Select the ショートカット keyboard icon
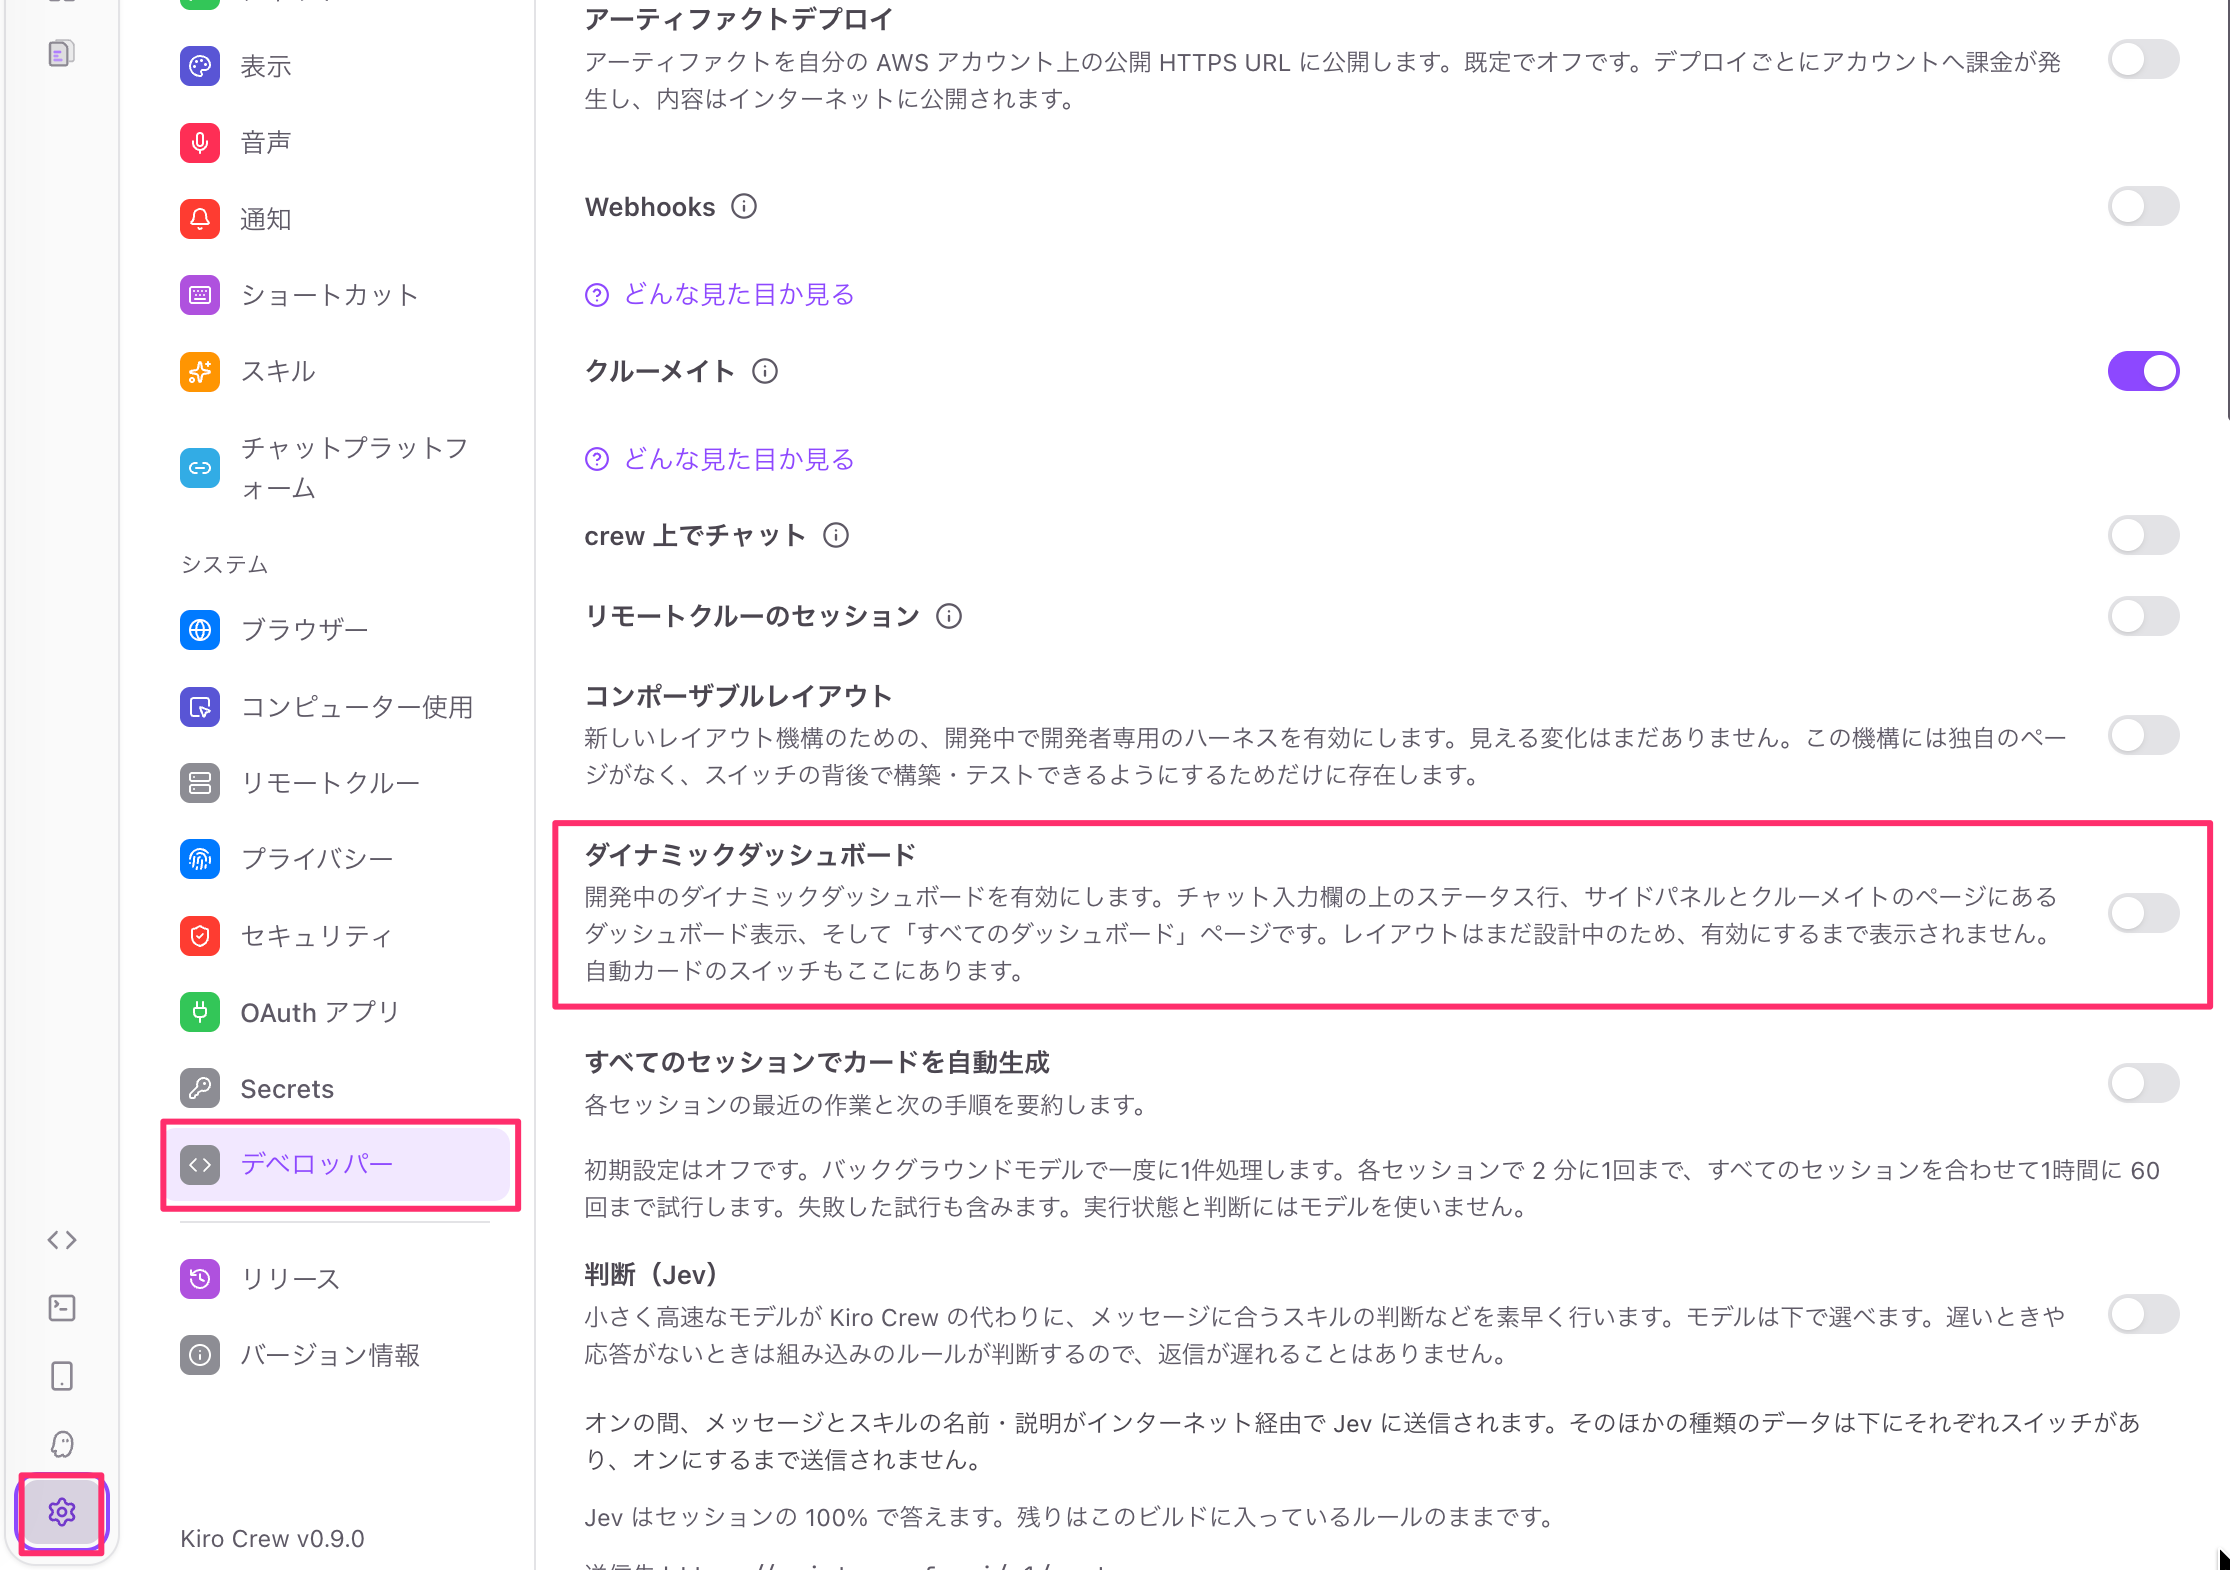Screen dimensions: 2230x1570 coord(200,295)
